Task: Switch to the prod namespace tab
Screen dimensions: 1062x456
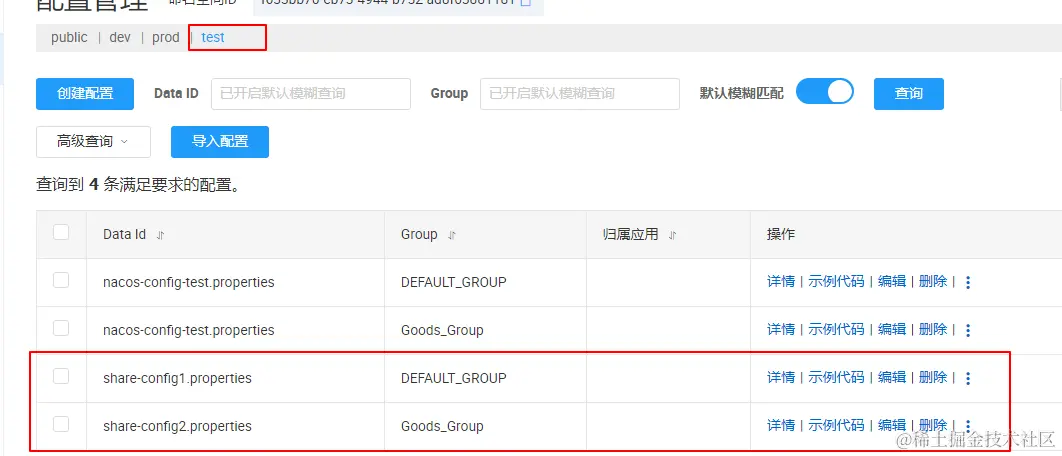Action: tap(166, 37)
